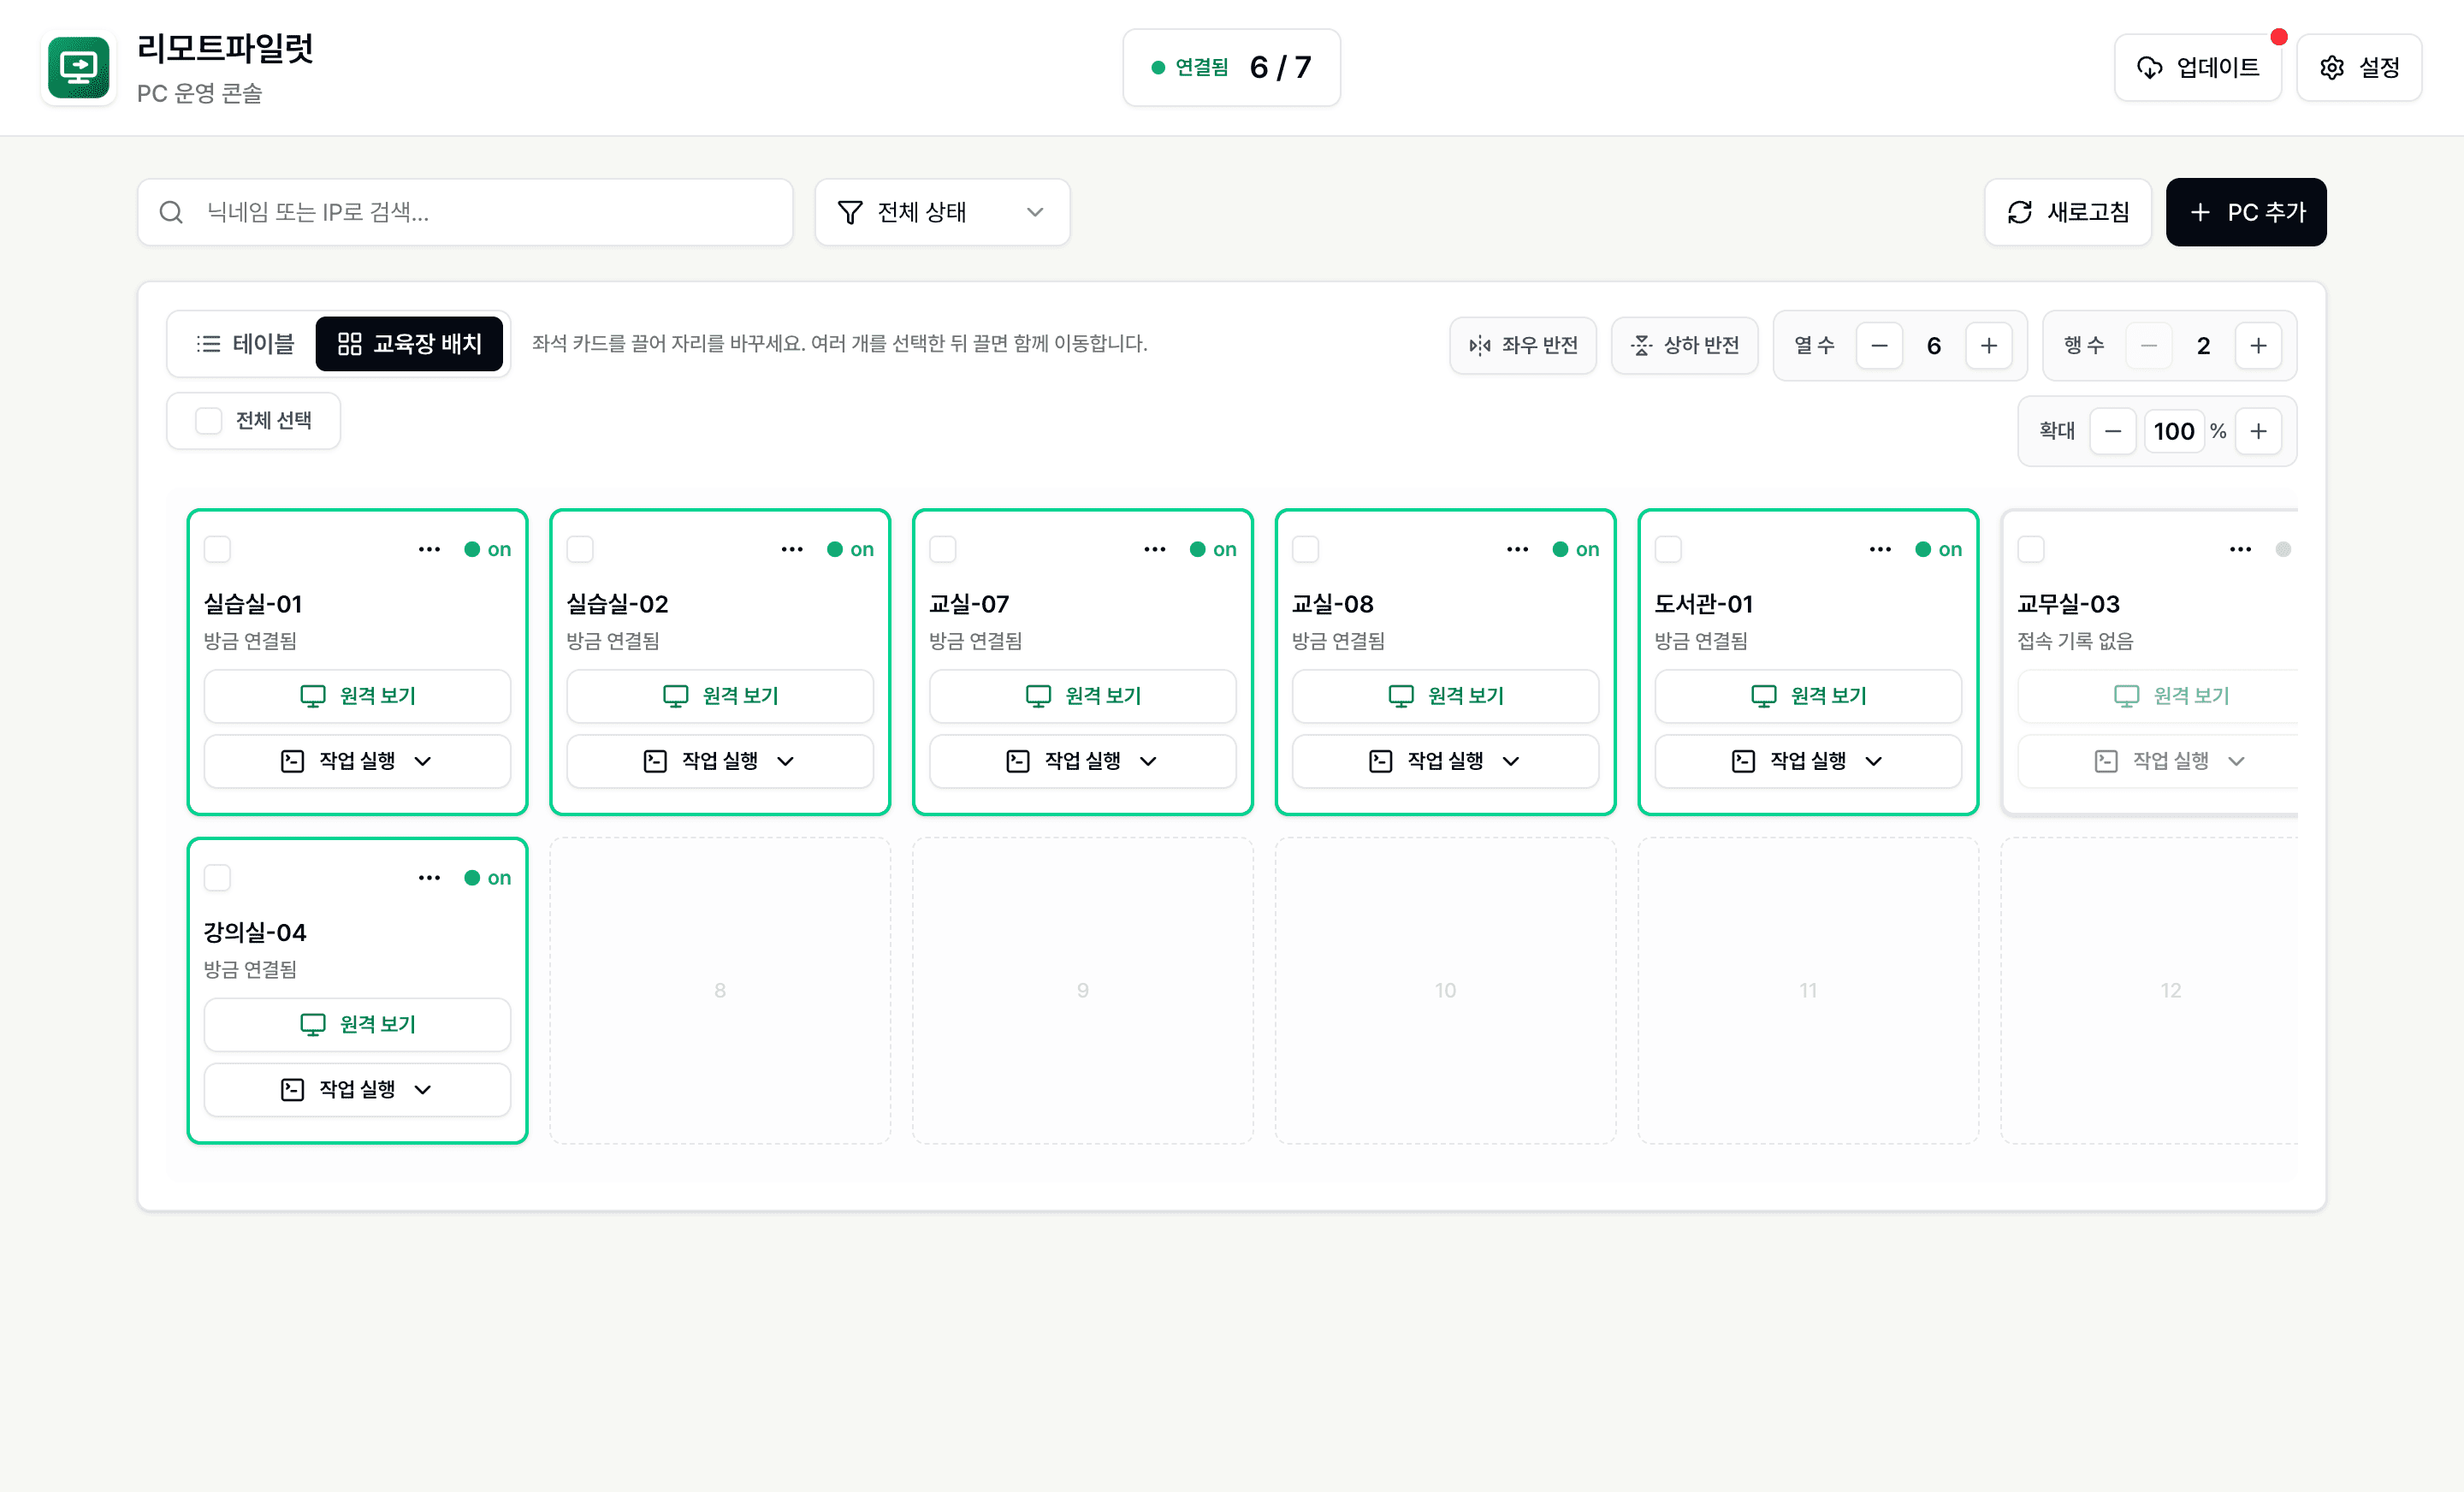
Task: Expand 작업 실행 menu for 교실-07
Action: click(x=1083, y=761)
